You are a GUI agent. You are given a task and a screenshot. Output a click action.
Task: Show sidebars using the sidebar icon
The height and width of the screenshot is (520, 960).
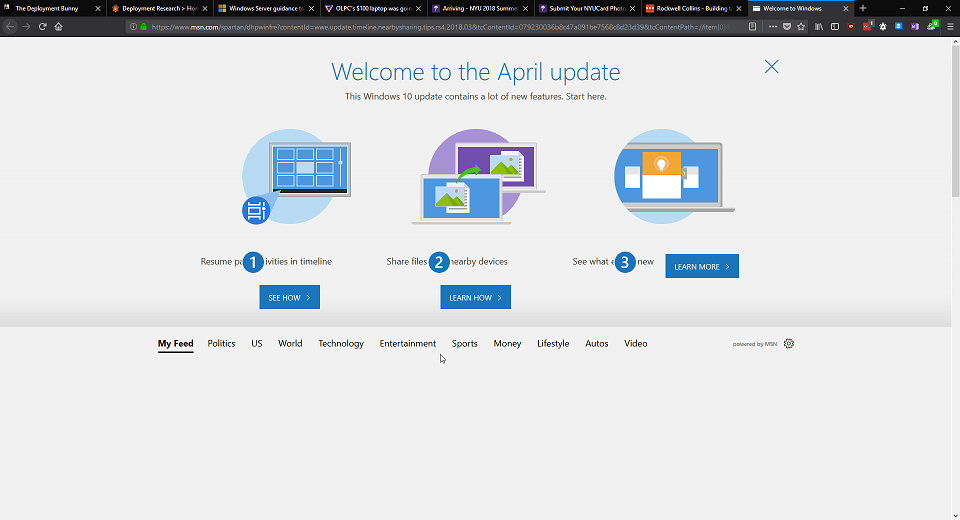tap(834, 26)
